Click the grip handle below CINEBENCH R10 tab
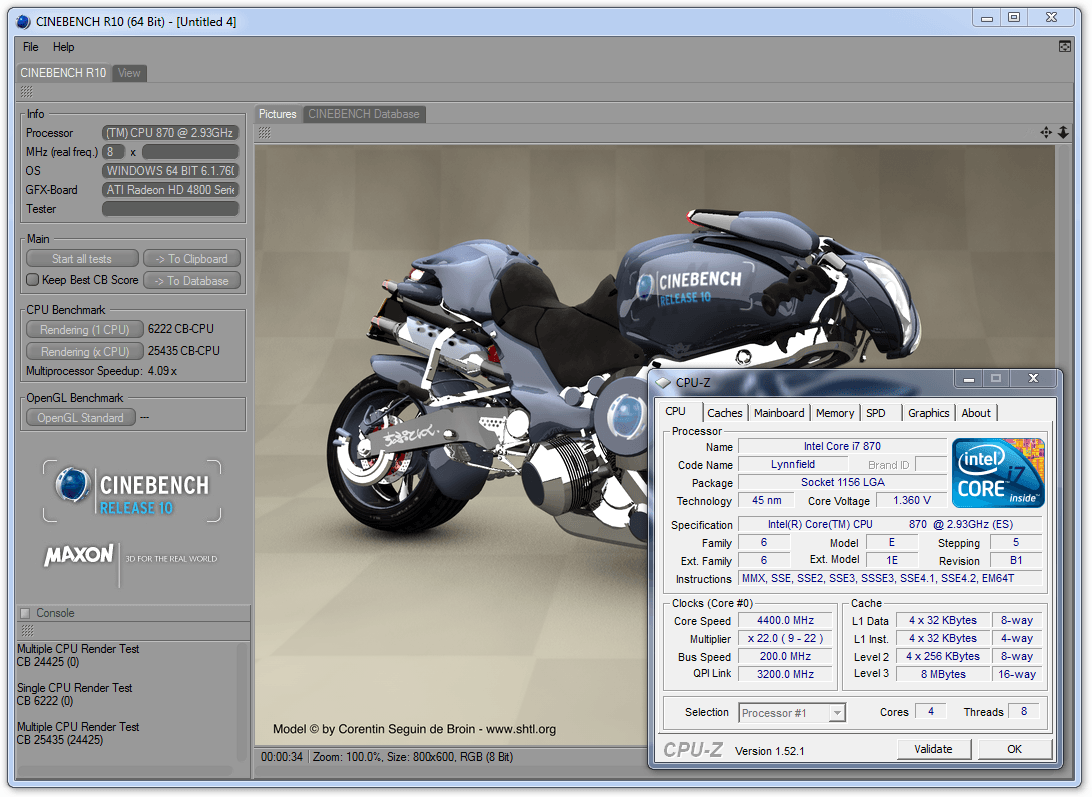 coord(26,92)
